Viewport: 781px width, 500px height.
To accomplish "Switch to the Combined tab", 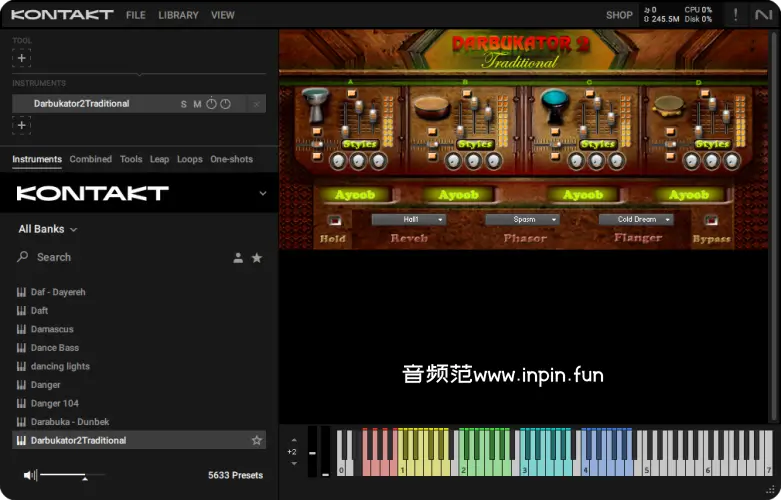I will point(91,159).
